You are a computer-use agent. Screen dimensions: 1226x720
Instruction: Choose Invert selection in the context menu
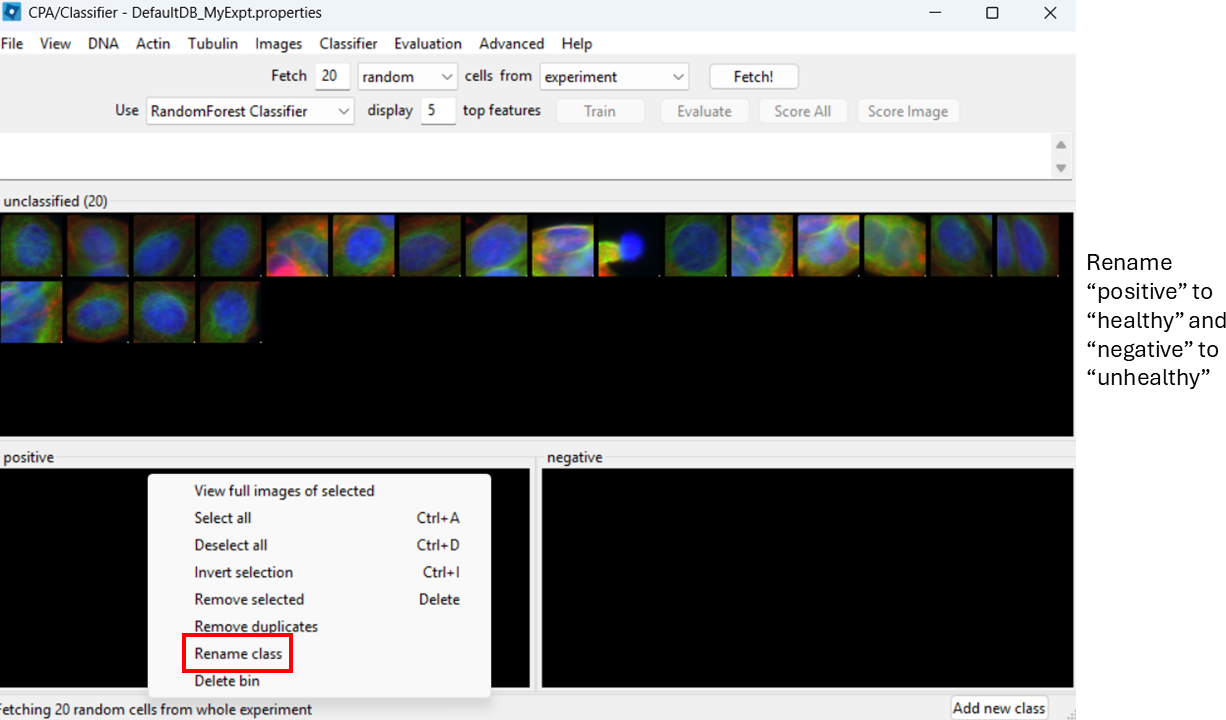point(243,572)
